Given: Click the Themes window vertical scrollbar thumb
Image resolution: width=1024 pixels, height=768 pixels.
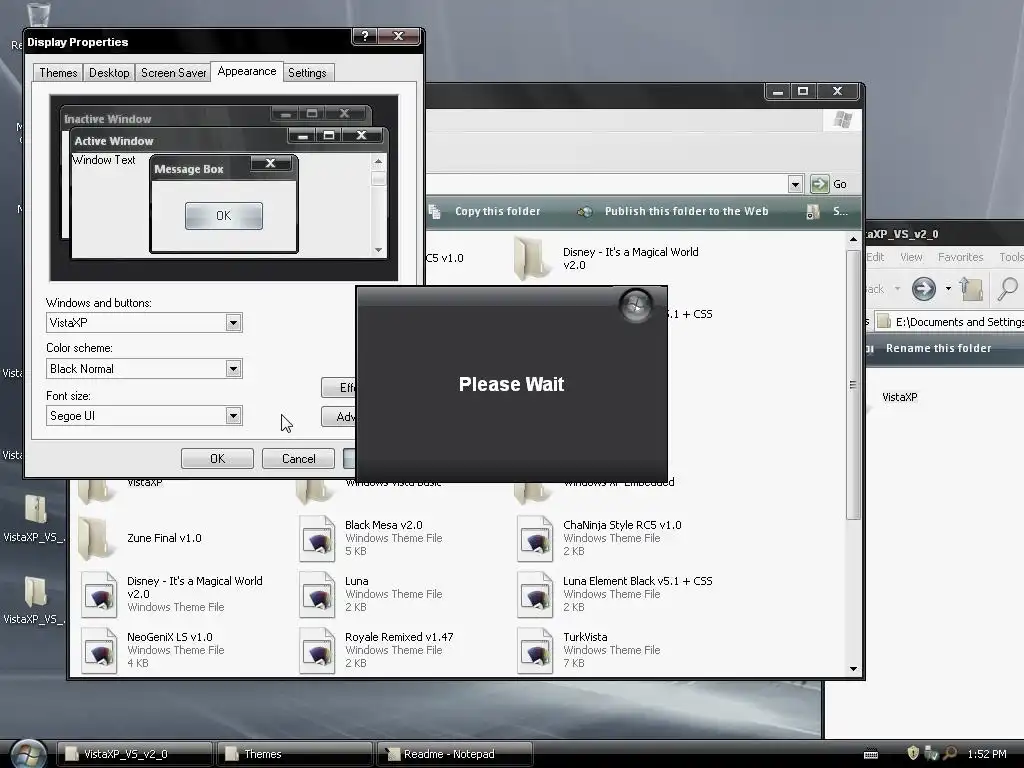Looking at the screenshot, I should point(853,385).
